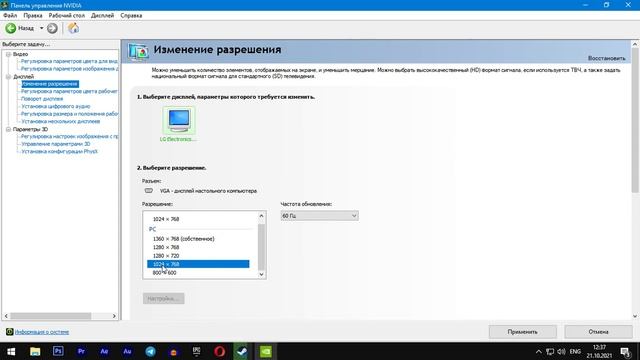Image resolution: width=640 pixels, height=360 pixels.
Task: Open Telegram from the taskbar
Action: pyautogui.click(x=150, y=351)
